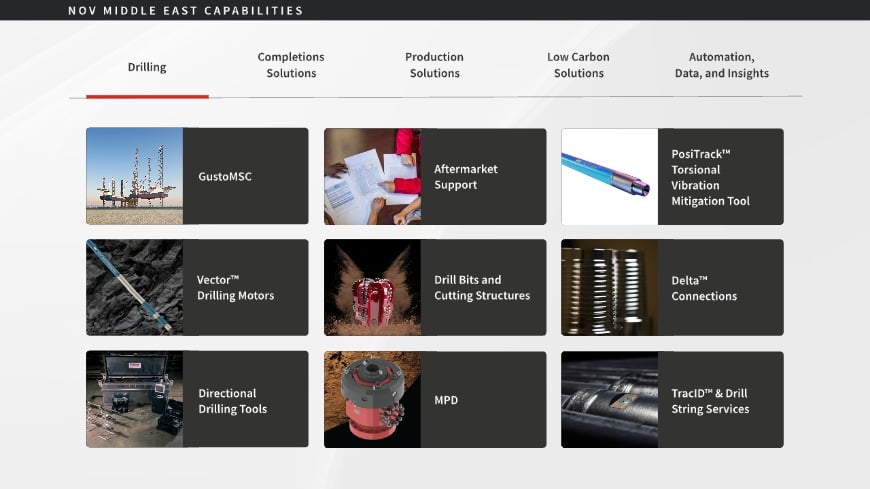Open the GustoMSC text label
This screenshot has height=489, width=870.
click(225, 177)
